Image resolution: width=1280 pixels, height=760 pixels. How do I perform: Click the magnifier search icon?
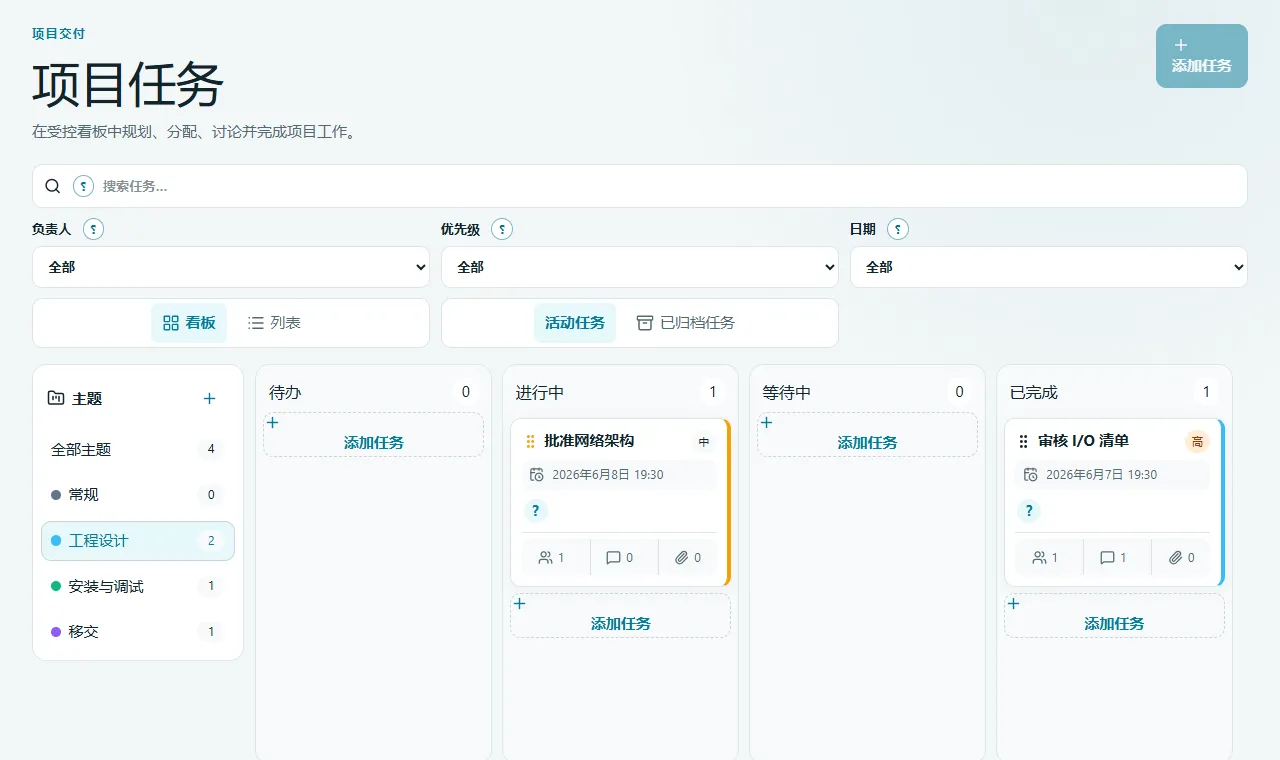coord(53,186)
